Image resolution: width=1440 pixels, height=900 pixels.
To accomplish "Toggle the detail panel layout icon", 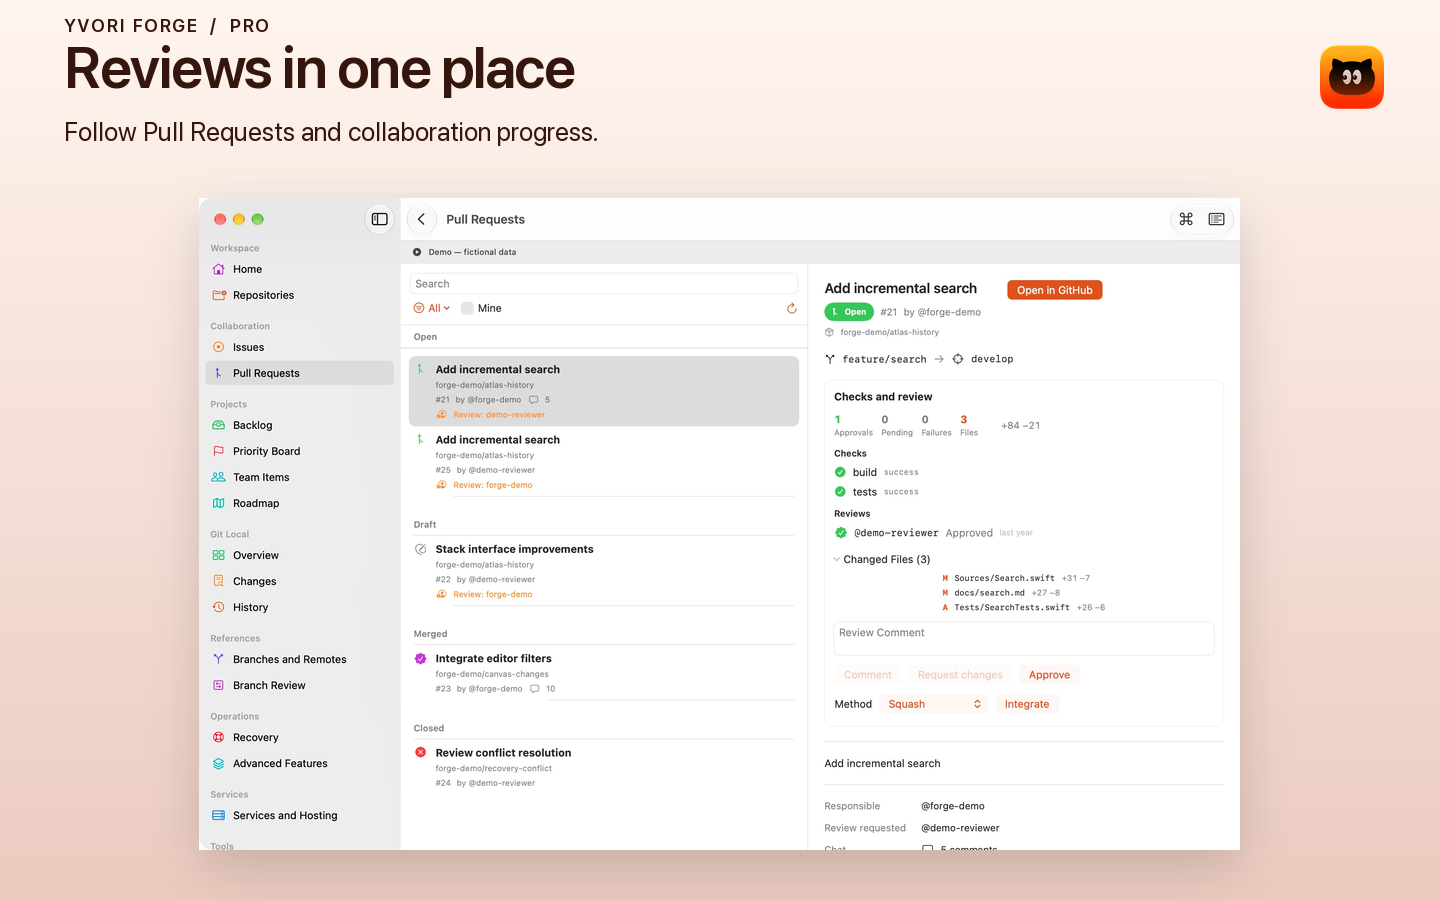I will [x=1217, y=219].
